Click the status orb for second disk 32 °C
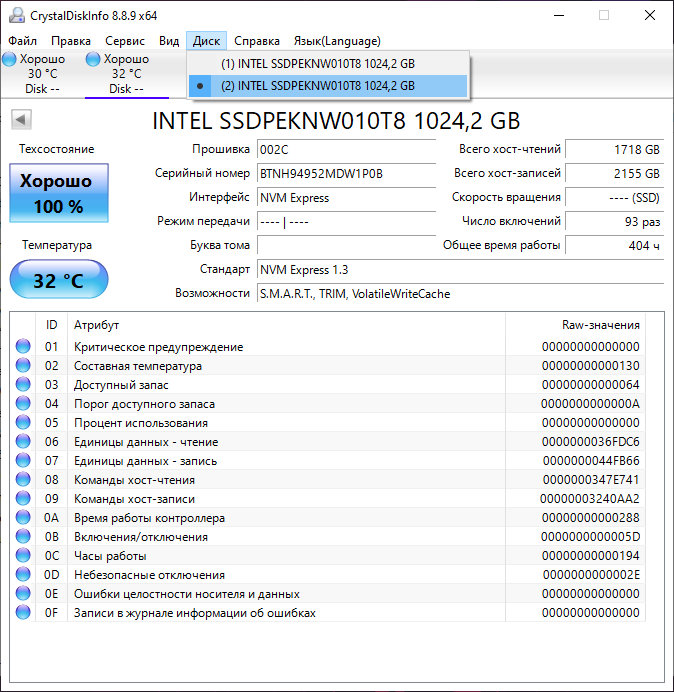674x692 pixels. pos(93,59)
